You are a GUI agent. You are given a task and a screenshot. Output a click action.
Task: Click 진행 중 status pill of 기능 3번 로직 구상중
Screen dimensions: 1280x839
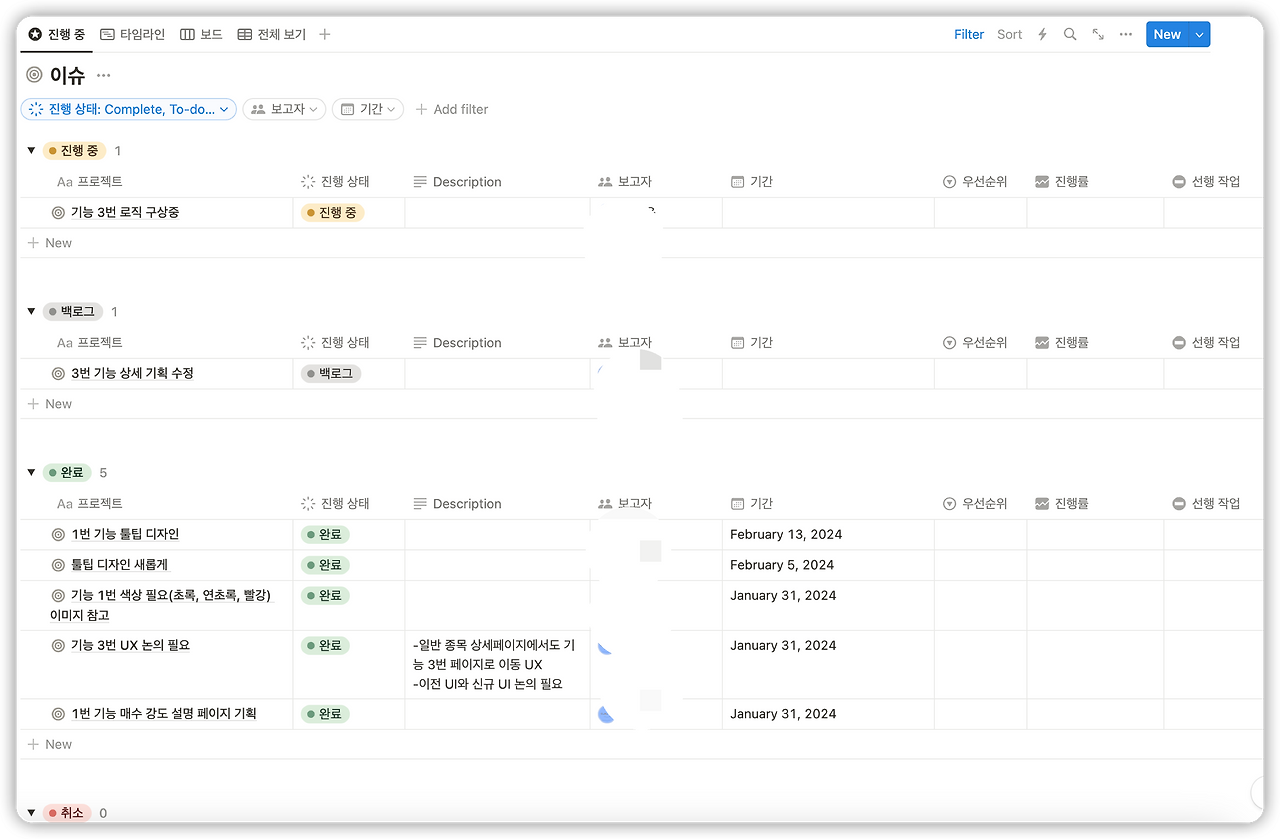tap(333, 212)
